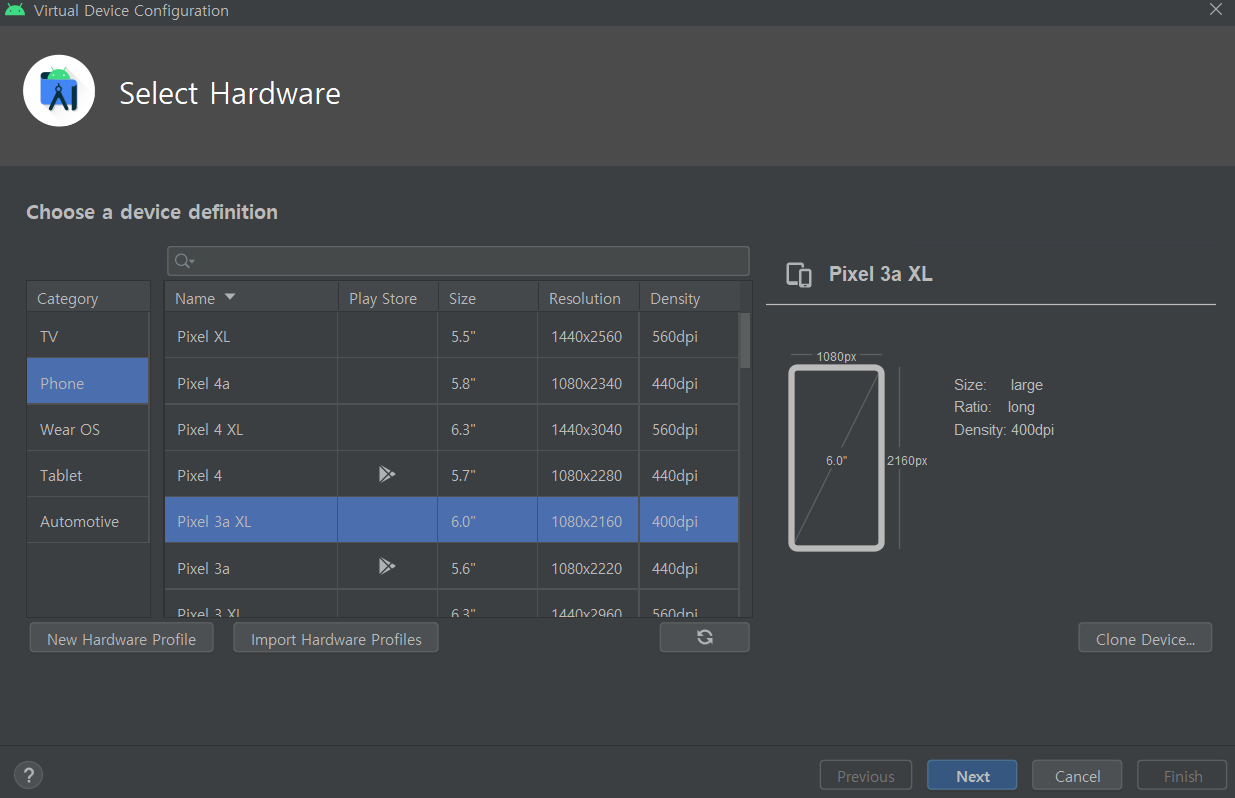The image size is (1235, 798).
Task: Sort by the Size column header
Action: (x=488, y=298)
